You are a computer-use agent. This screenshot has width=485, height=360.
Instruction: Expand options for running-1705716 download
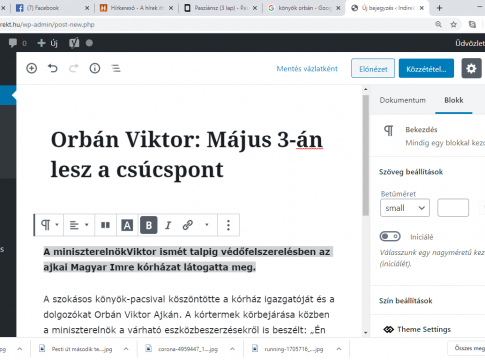(x=339, y=349)
